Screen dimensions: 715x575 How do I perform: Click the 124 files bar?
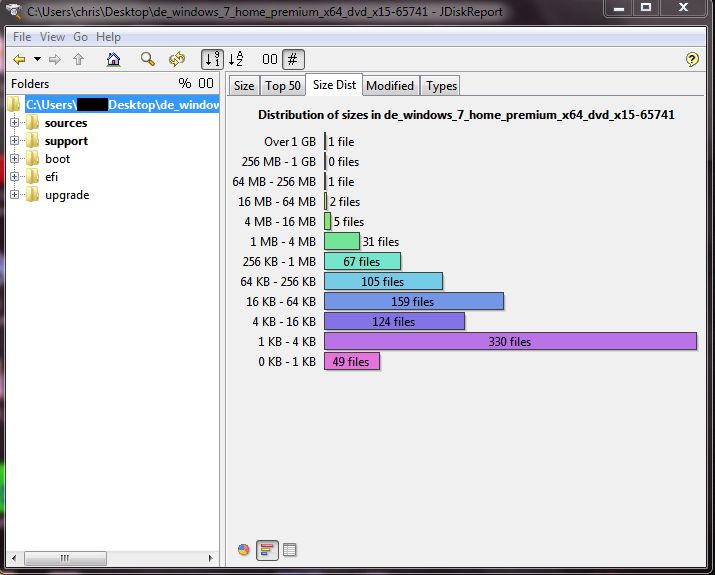(x=394, y=321)
